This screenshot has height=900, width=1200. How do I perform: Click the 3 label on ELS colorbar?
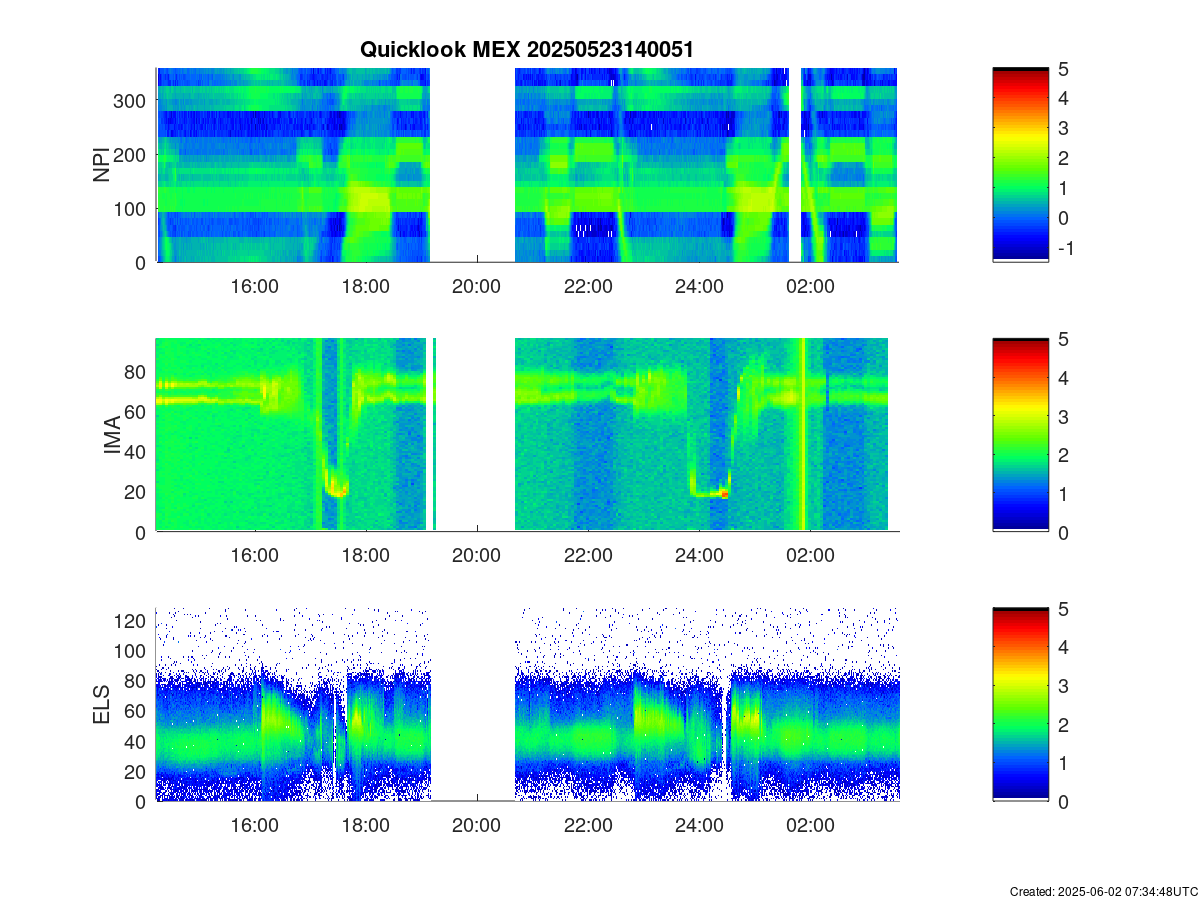pyautogui.click(x=1064, y=685)
